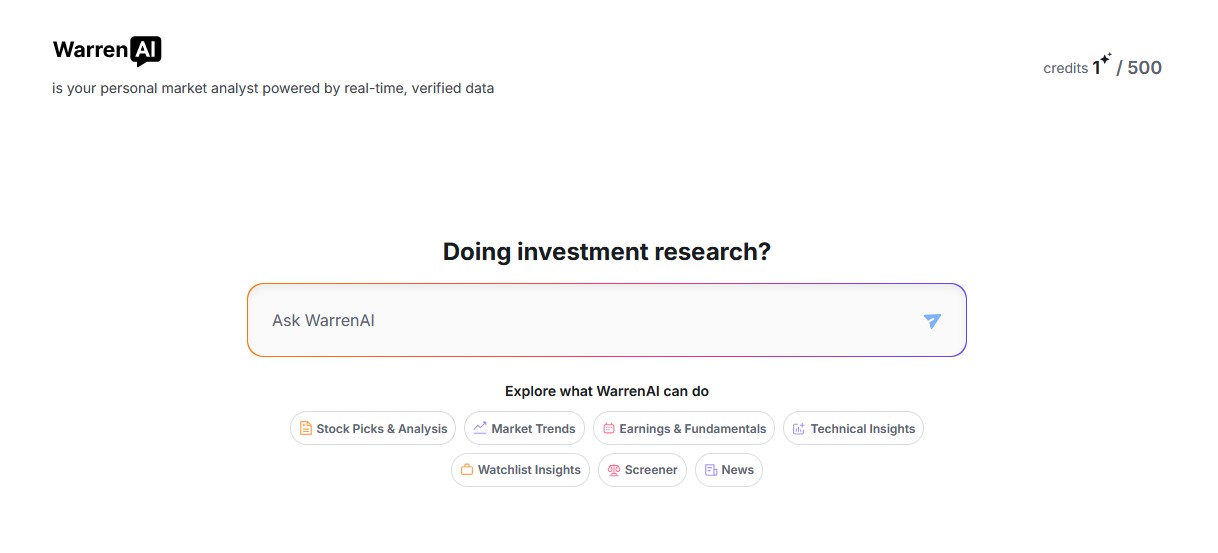Click the pink scales Screener icon
The height and width of the screenshot is (553, 1218).
614,470
